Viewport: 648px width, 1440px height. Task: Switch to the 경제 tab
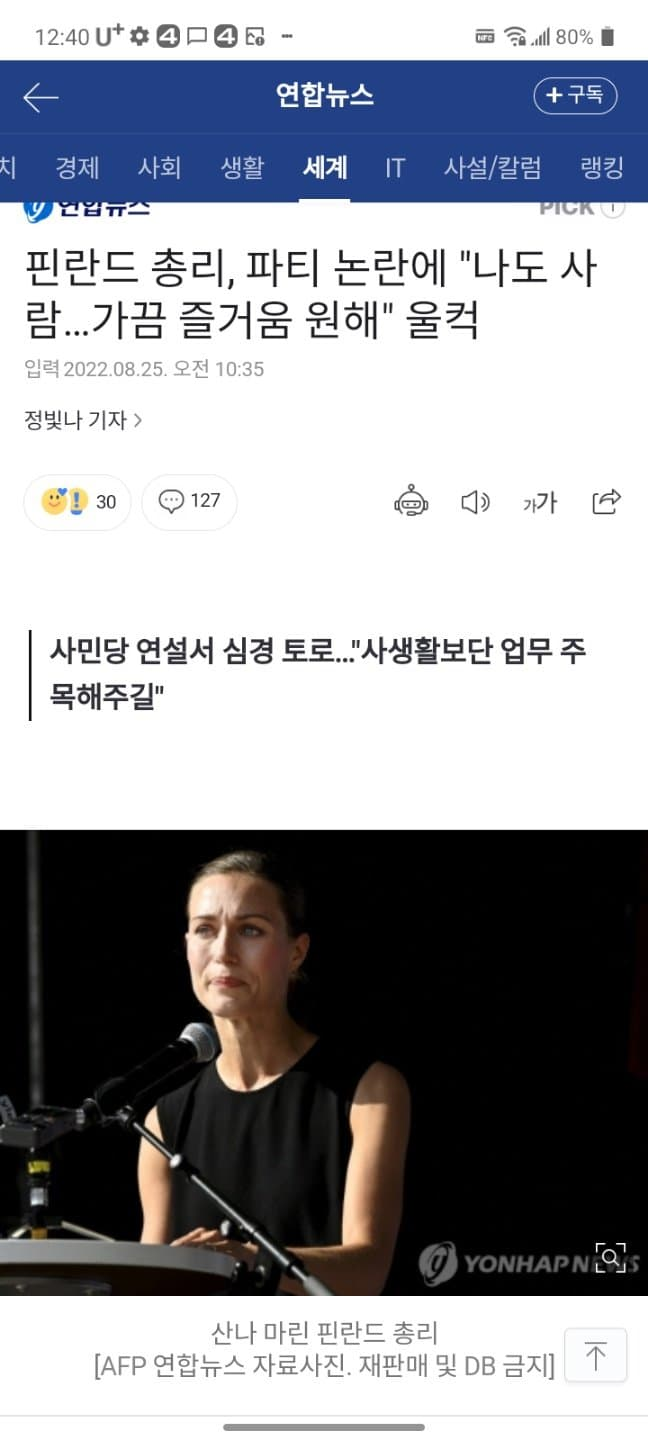pos(77,167)
